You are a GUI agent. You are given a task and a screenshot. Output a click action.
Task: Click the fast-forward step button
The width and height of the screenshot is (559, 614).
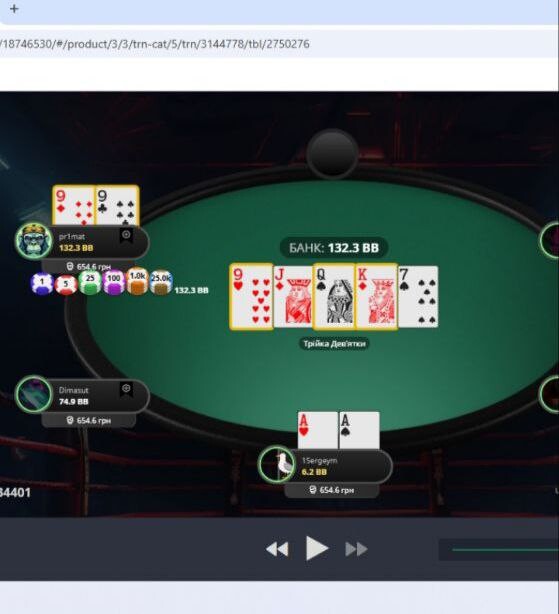click(356, 549)
